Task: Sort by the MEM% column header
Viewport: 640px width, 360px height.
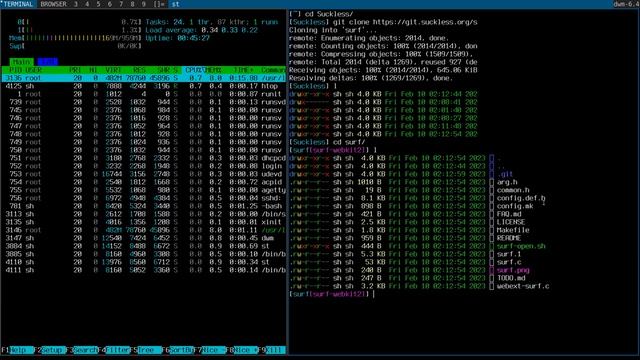Action: (x=214, y=70)
